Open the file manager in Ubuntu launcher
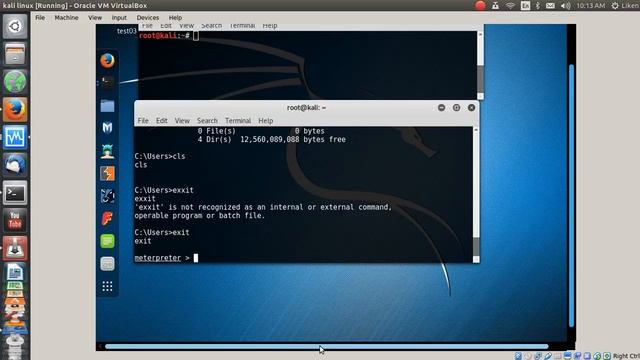Screen dimensions: 640x360 (15, 54)
